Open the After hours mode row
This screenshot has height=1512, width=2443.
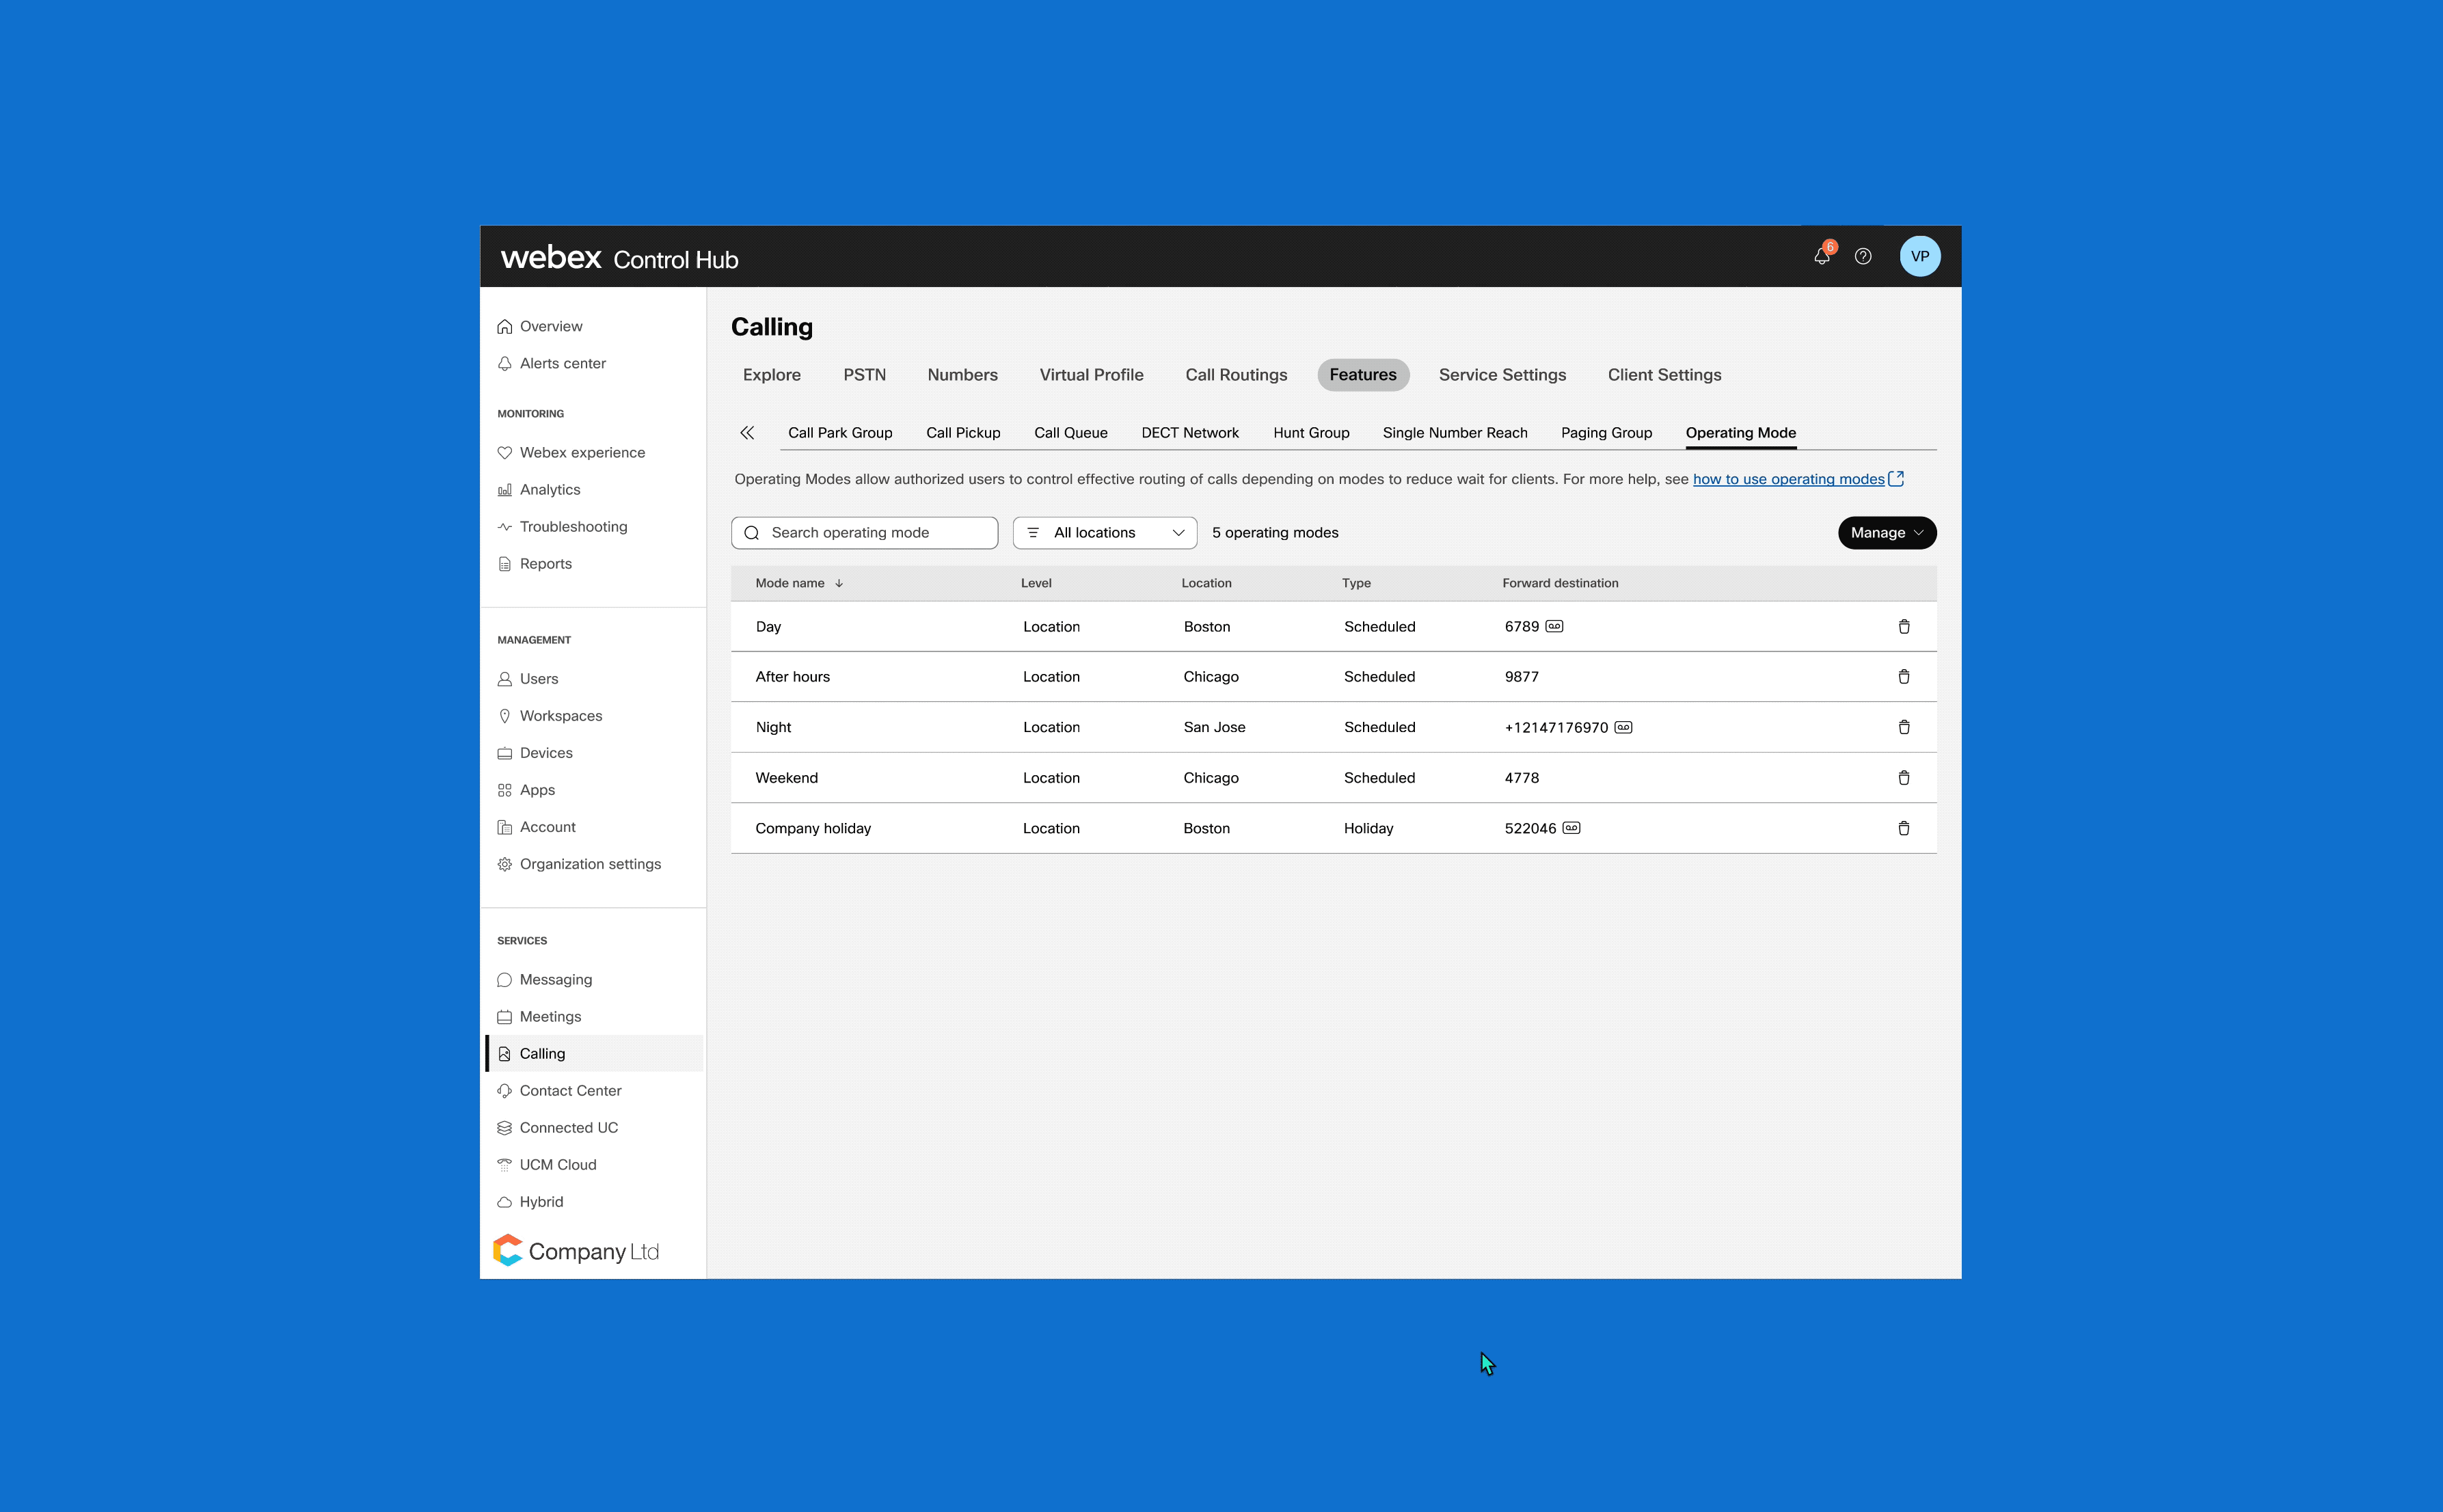point(1333,677)
